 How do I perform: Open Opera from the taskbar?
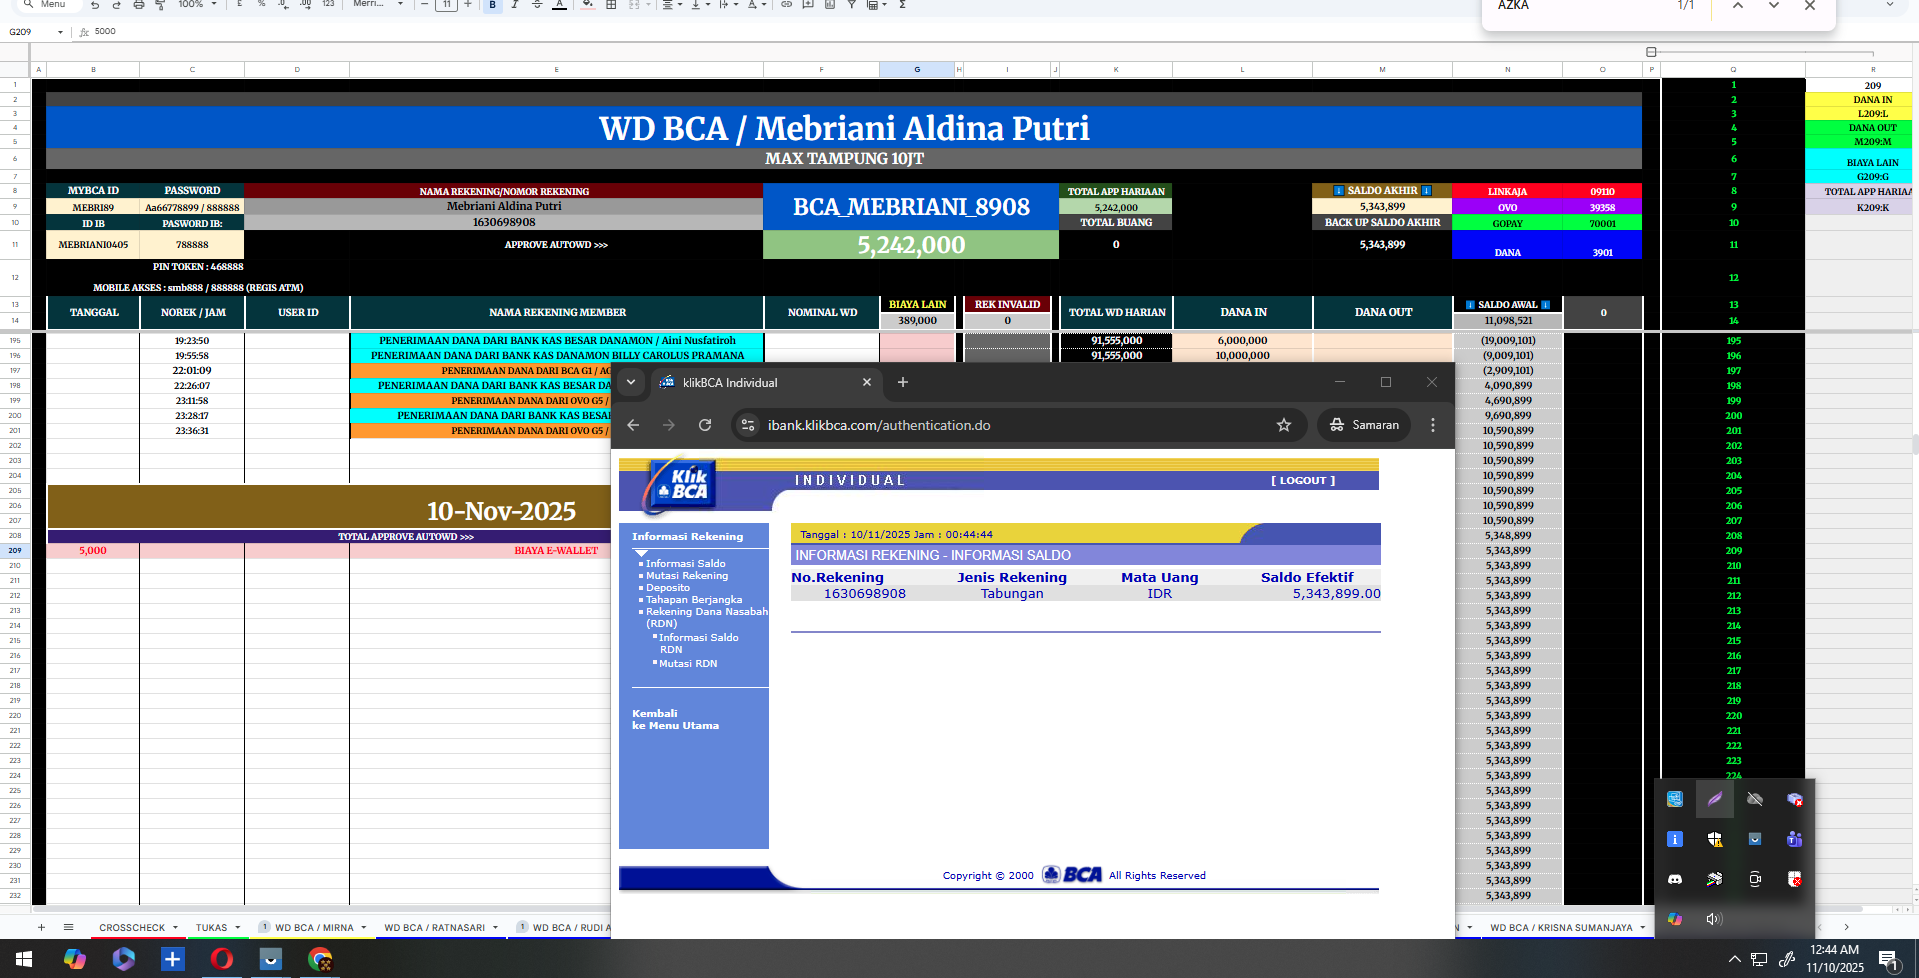pos(221,959)
